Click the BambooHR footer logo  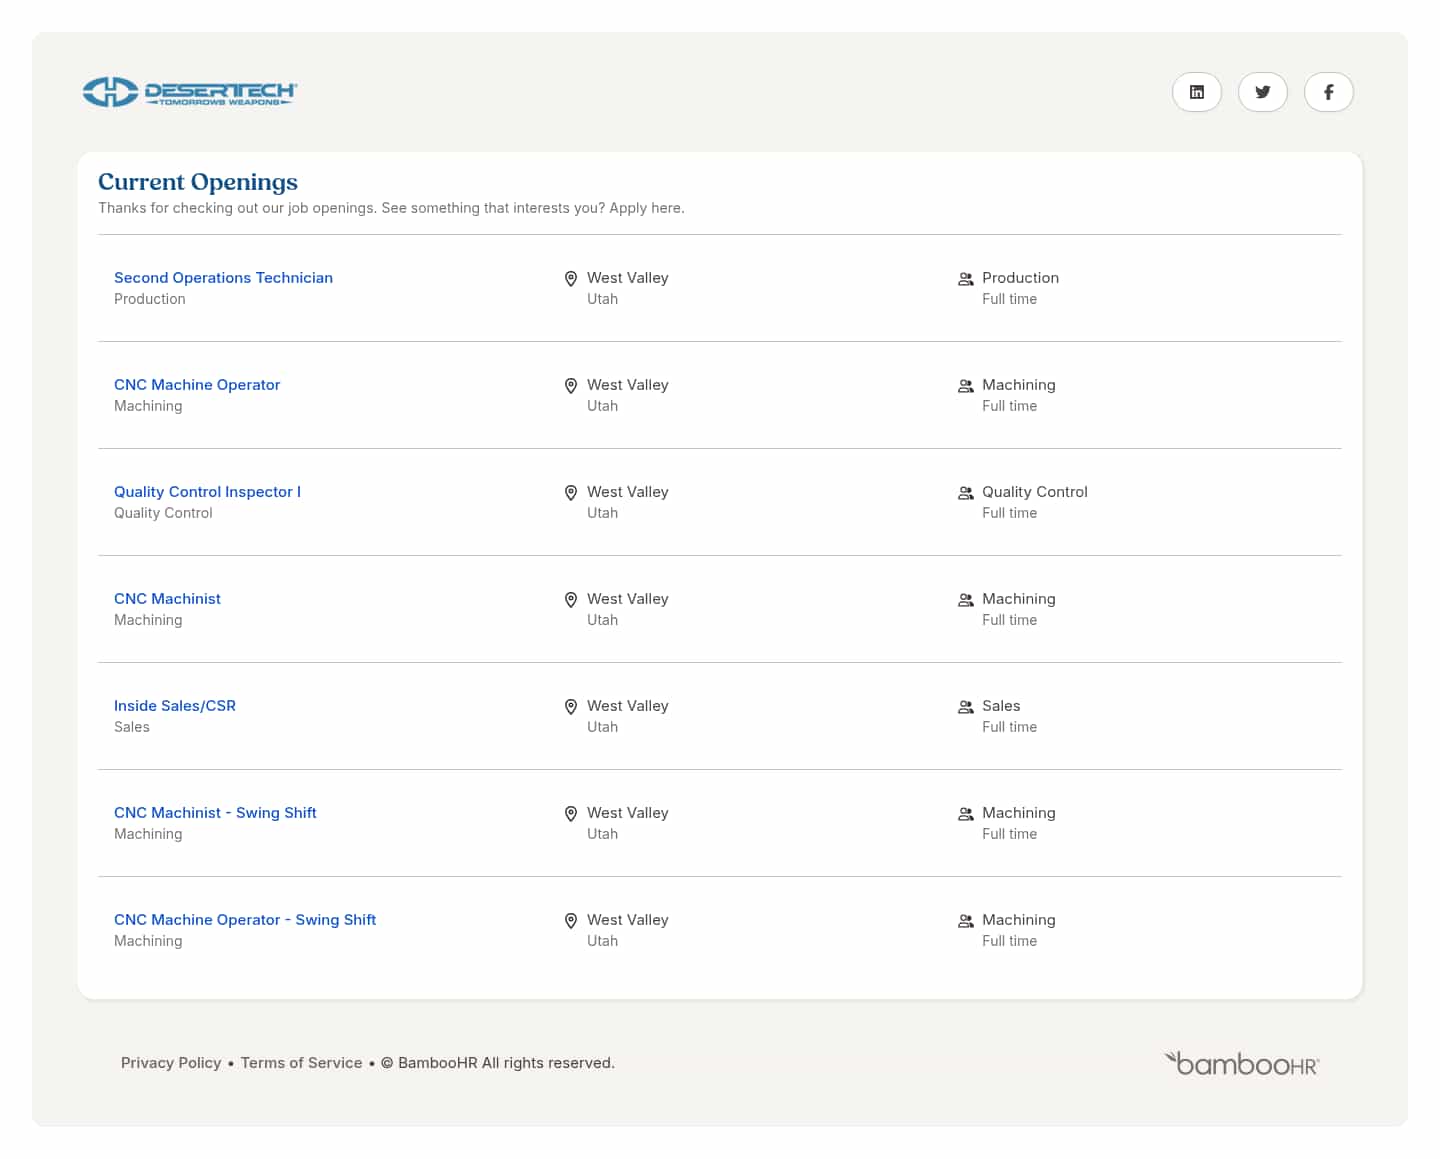tap(1242, 1063)
